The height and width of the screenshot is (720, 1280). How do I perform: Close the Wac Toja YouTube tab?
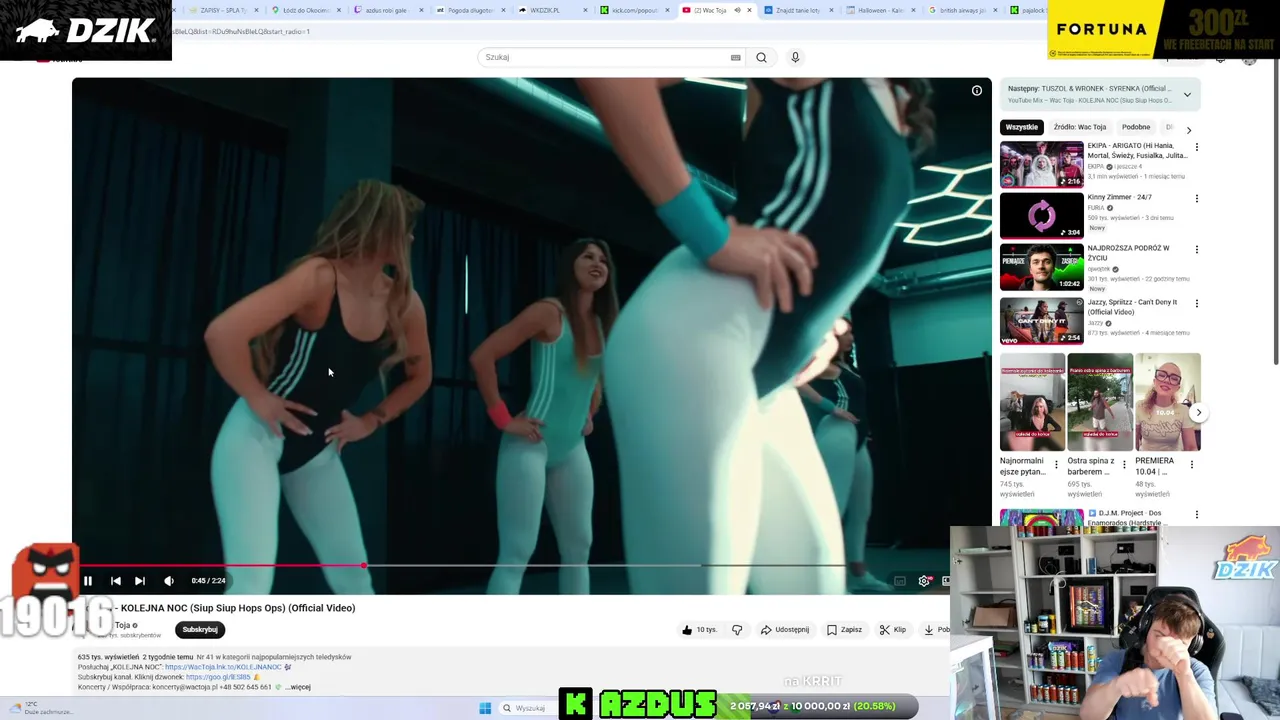749,10
